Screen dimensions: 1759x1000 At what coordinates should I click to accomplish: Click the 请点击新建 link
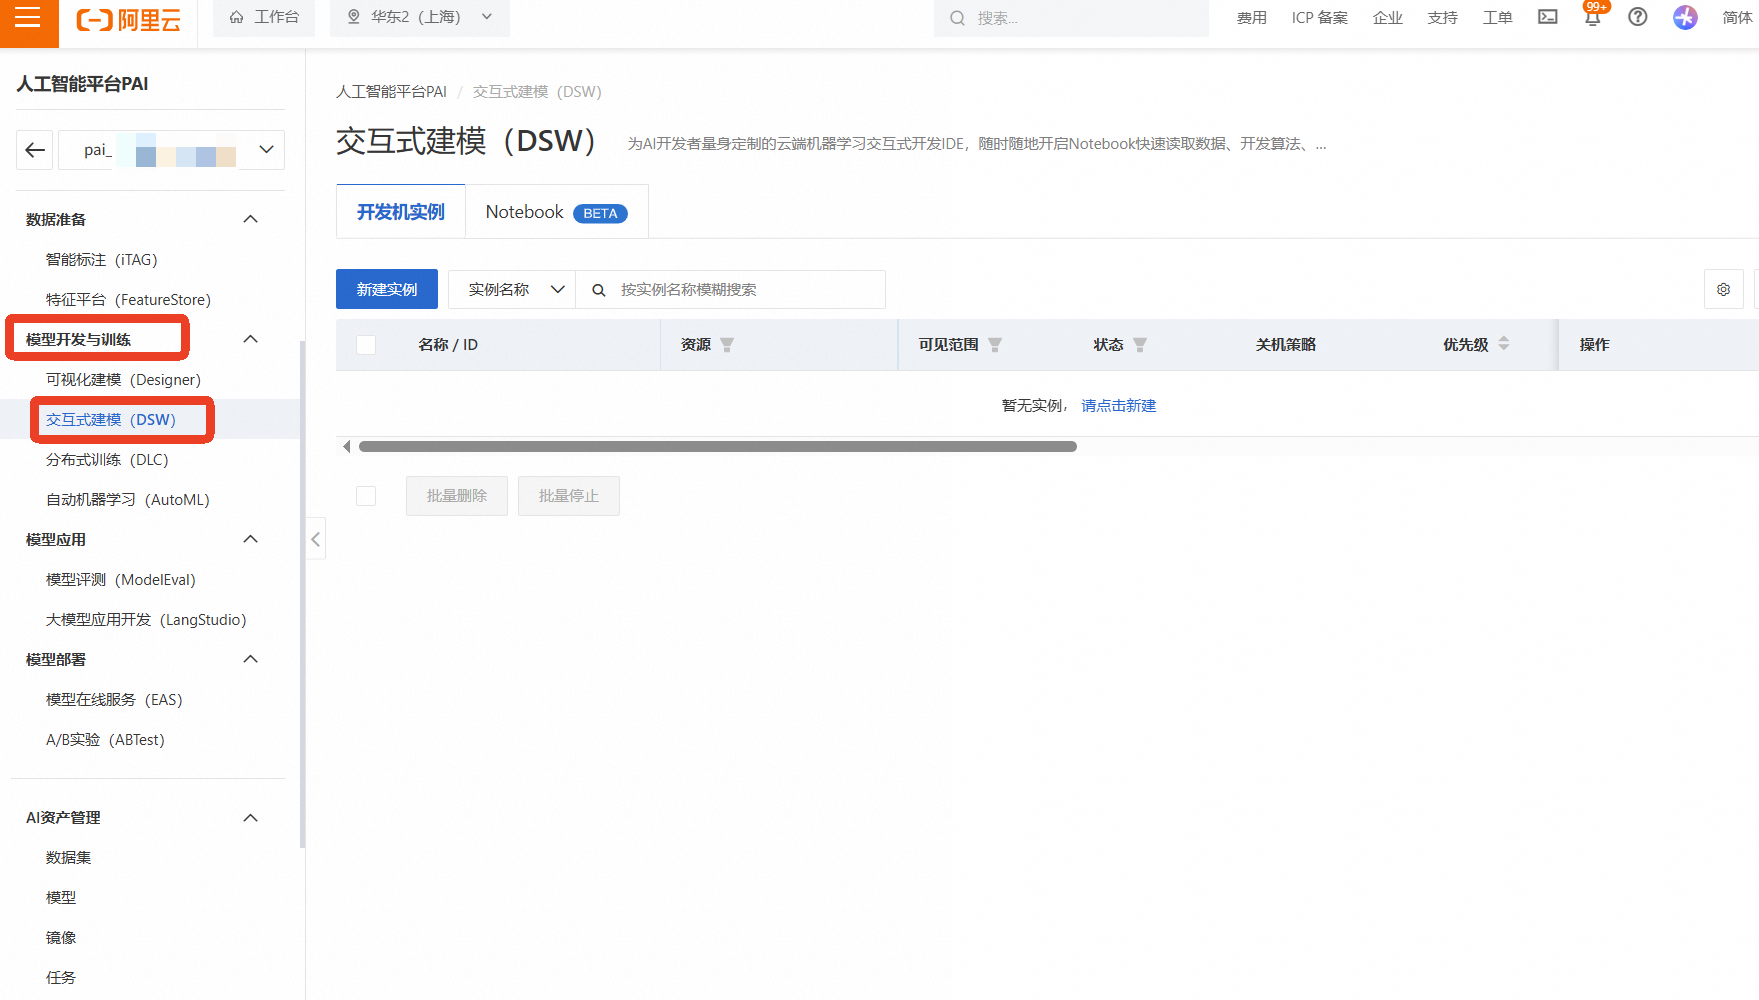click(1119, 406)
